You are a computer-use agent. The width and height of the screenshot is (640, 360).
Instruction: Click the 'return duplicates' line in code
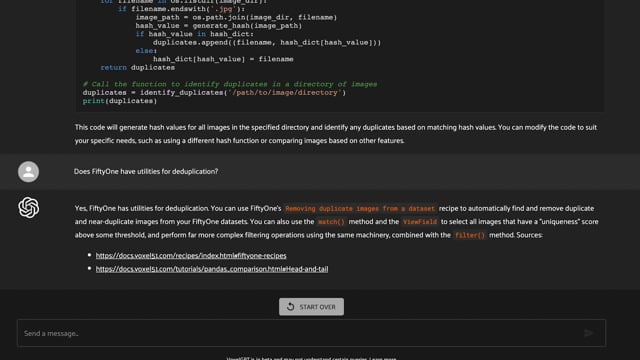[138, 67]
